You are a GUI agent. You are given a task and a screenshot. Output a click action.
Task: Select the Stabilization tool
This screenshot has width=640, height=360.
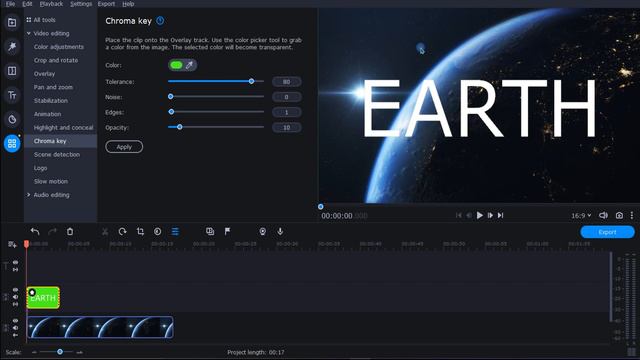click(x=51, y=100)
